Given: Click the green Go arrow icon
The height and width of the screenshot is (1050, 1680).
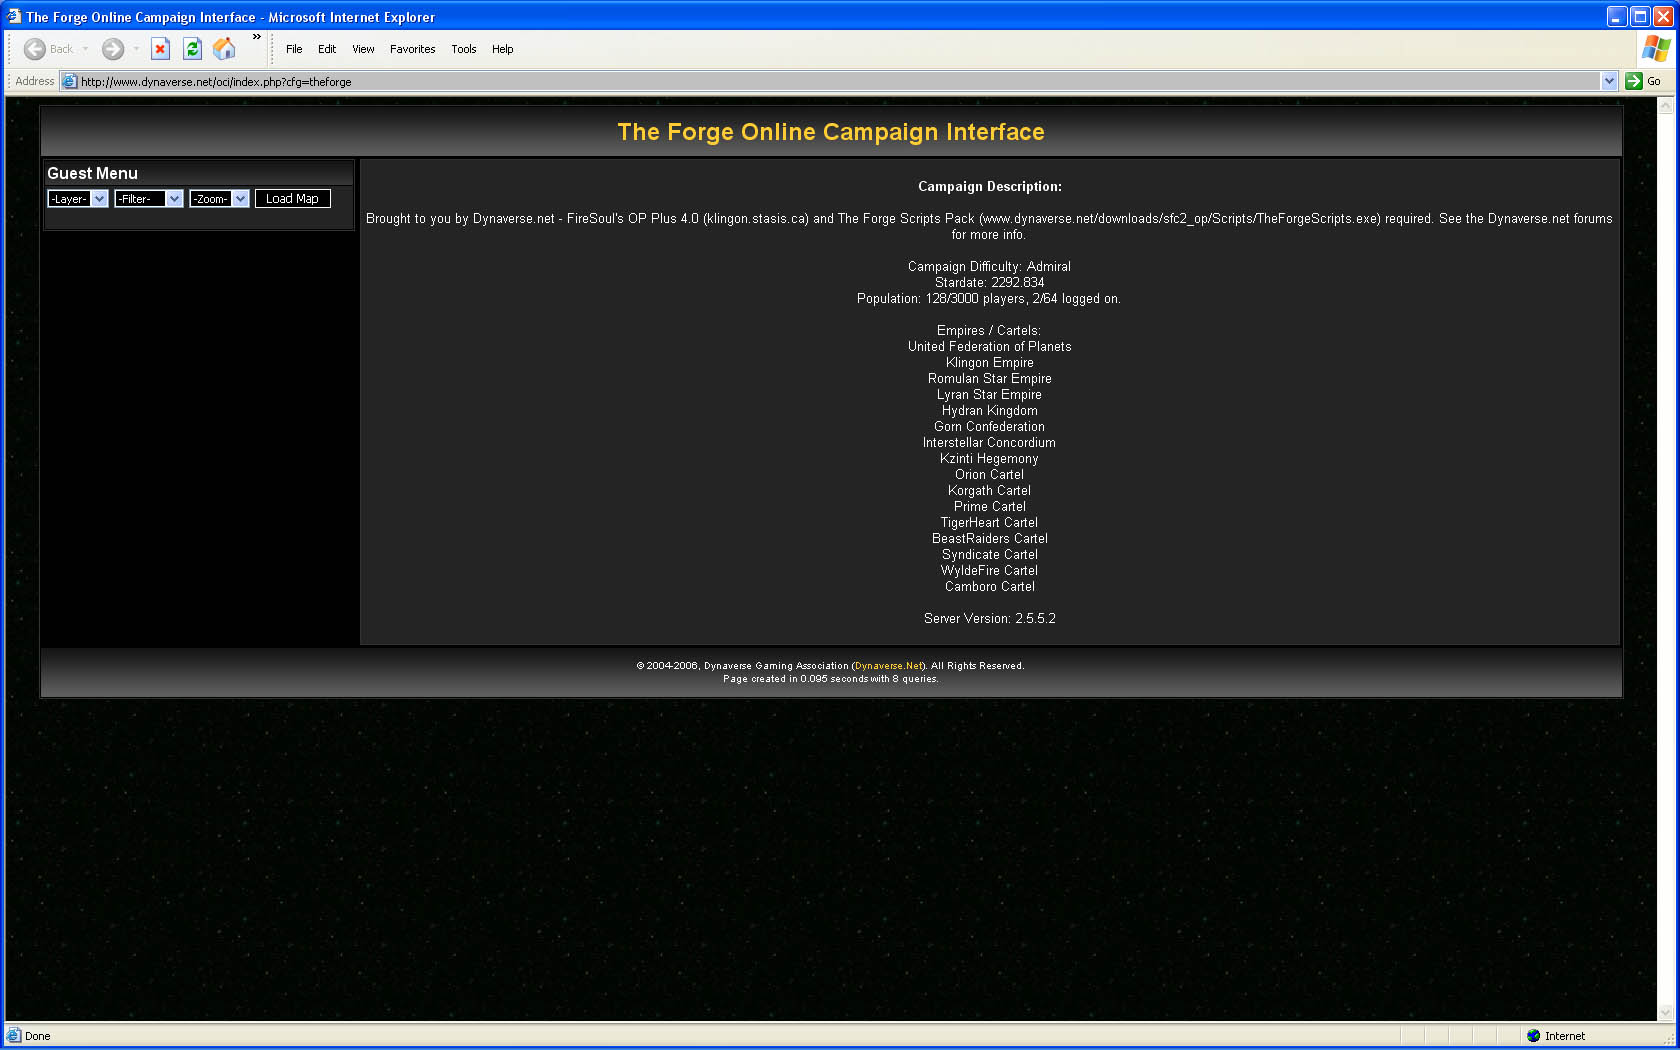Looking at the screenshot, I should (x=1634, y=82).
